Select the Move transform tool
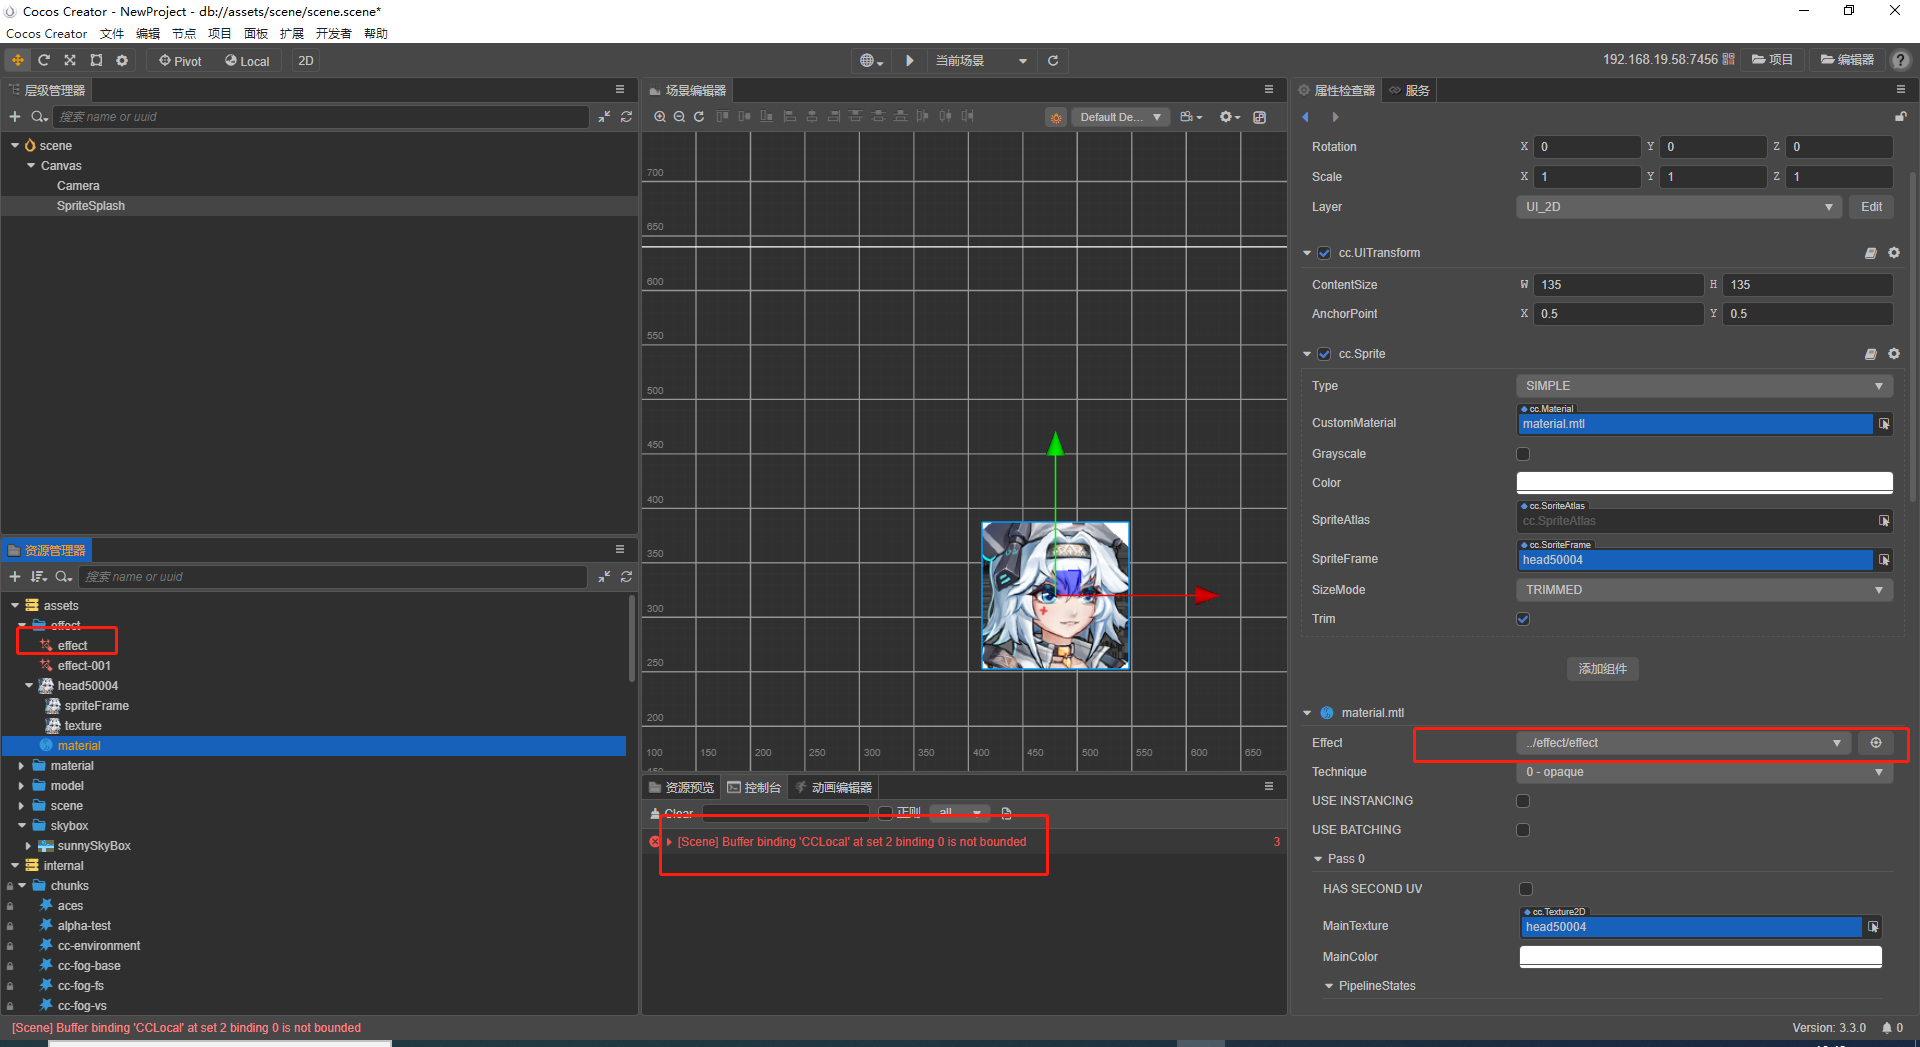The width and height of the screenshot is (1920, 1047). (18, 60)
